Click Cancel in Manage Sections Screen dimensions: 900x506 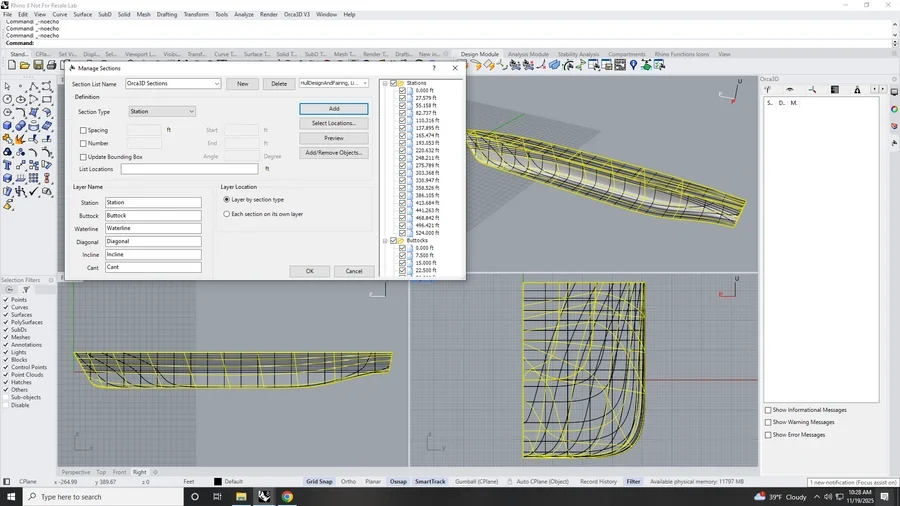pyautogui.click(x=354, y=271)
